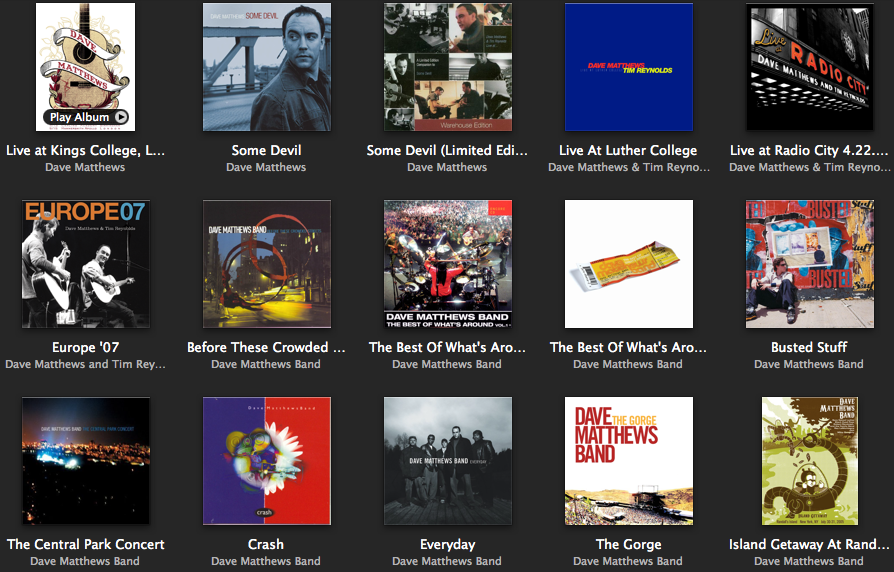Select the Radio City marquee album art
This screenshot has height=572, width=894.
pyautogui.click(x=810, y=67)
